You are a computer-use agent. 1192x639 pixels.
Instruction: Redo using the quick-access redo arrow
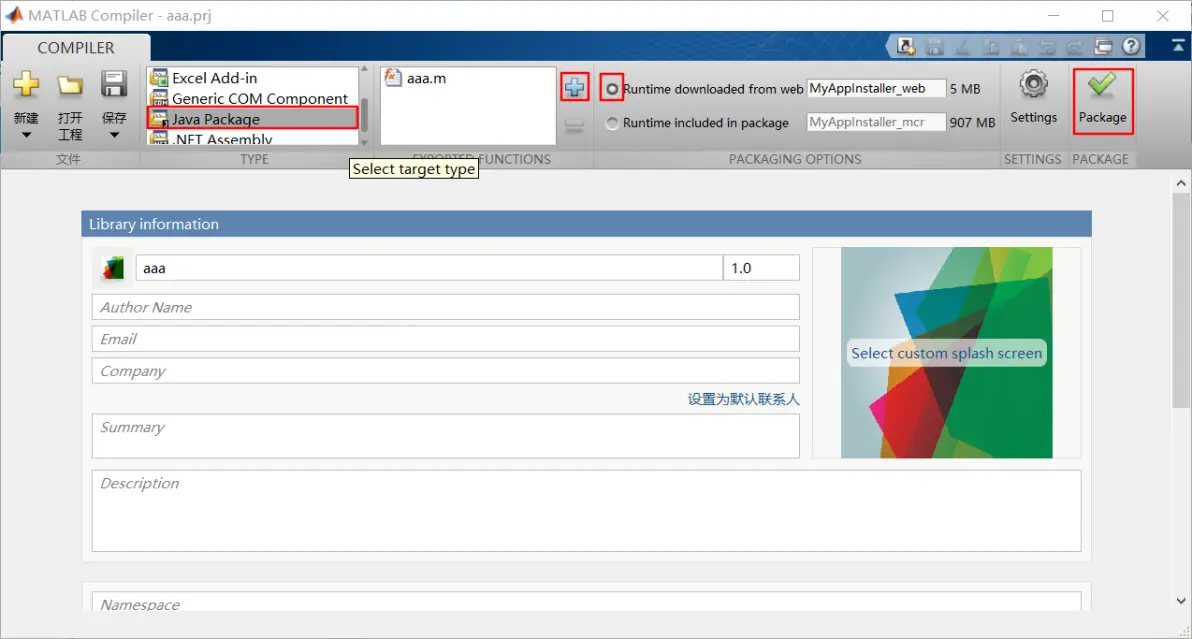(x=1075, y=46)
